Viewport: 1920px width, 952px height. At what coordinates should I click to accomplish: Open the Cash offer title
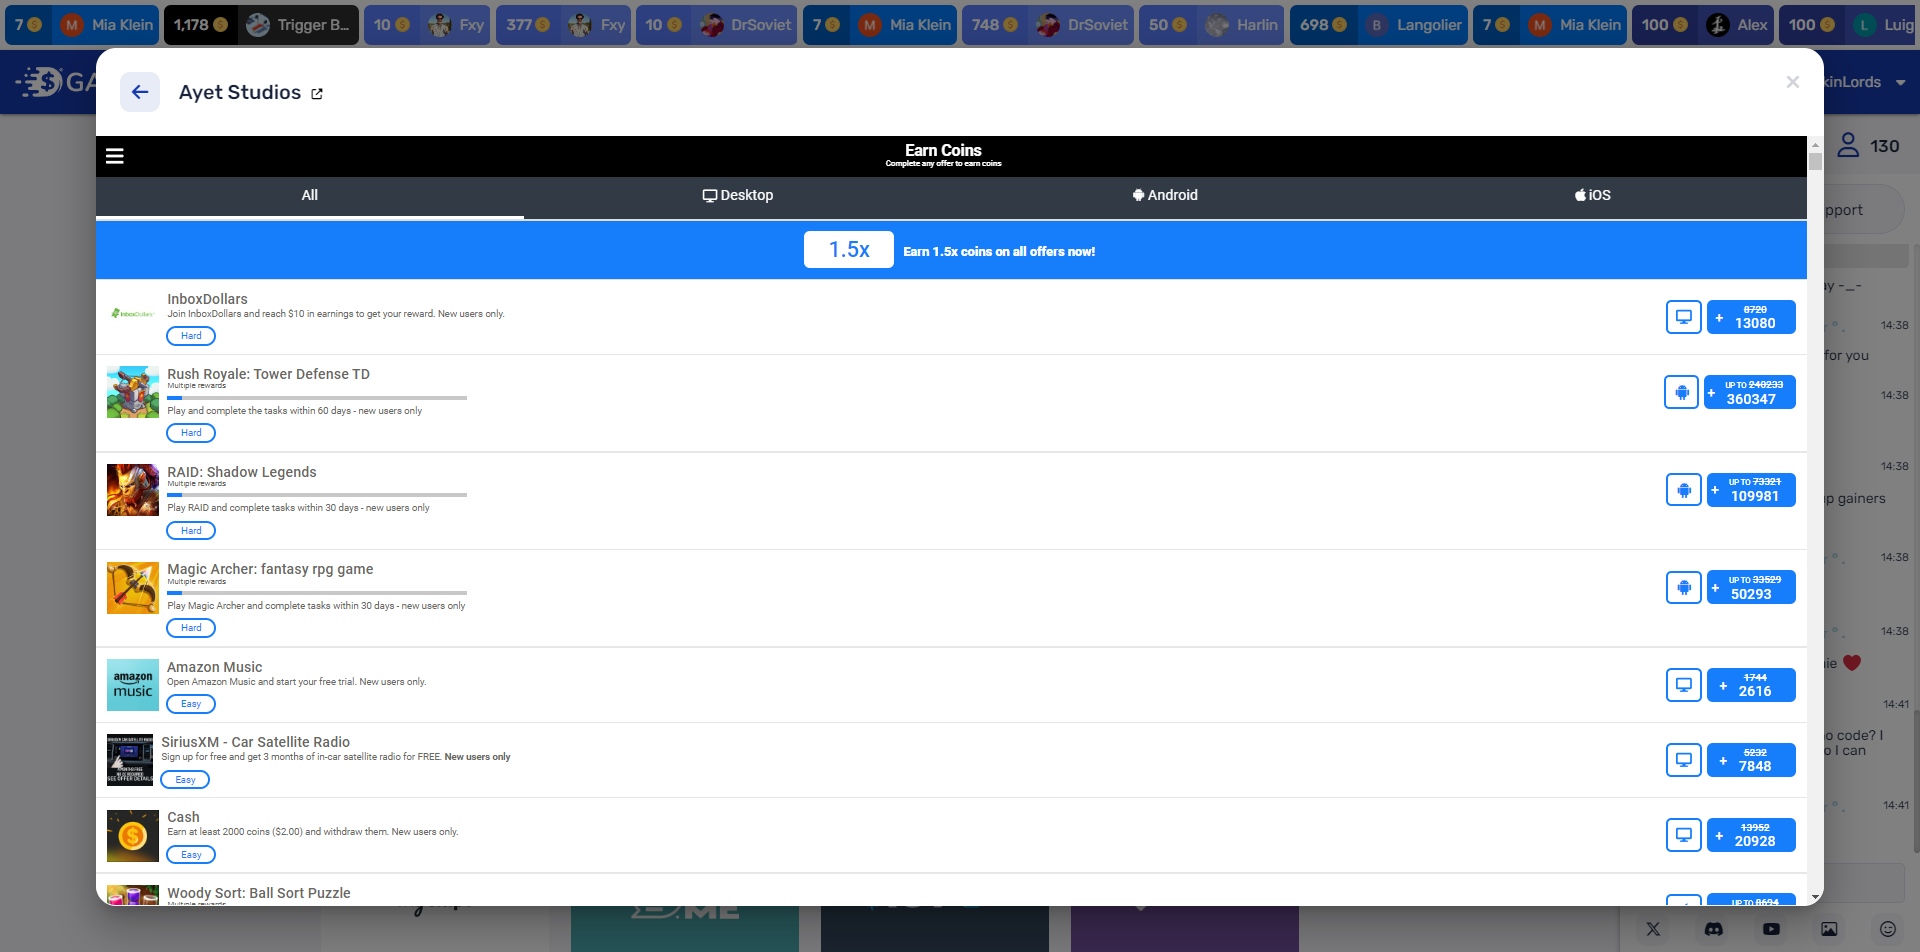tap(183, 817)
